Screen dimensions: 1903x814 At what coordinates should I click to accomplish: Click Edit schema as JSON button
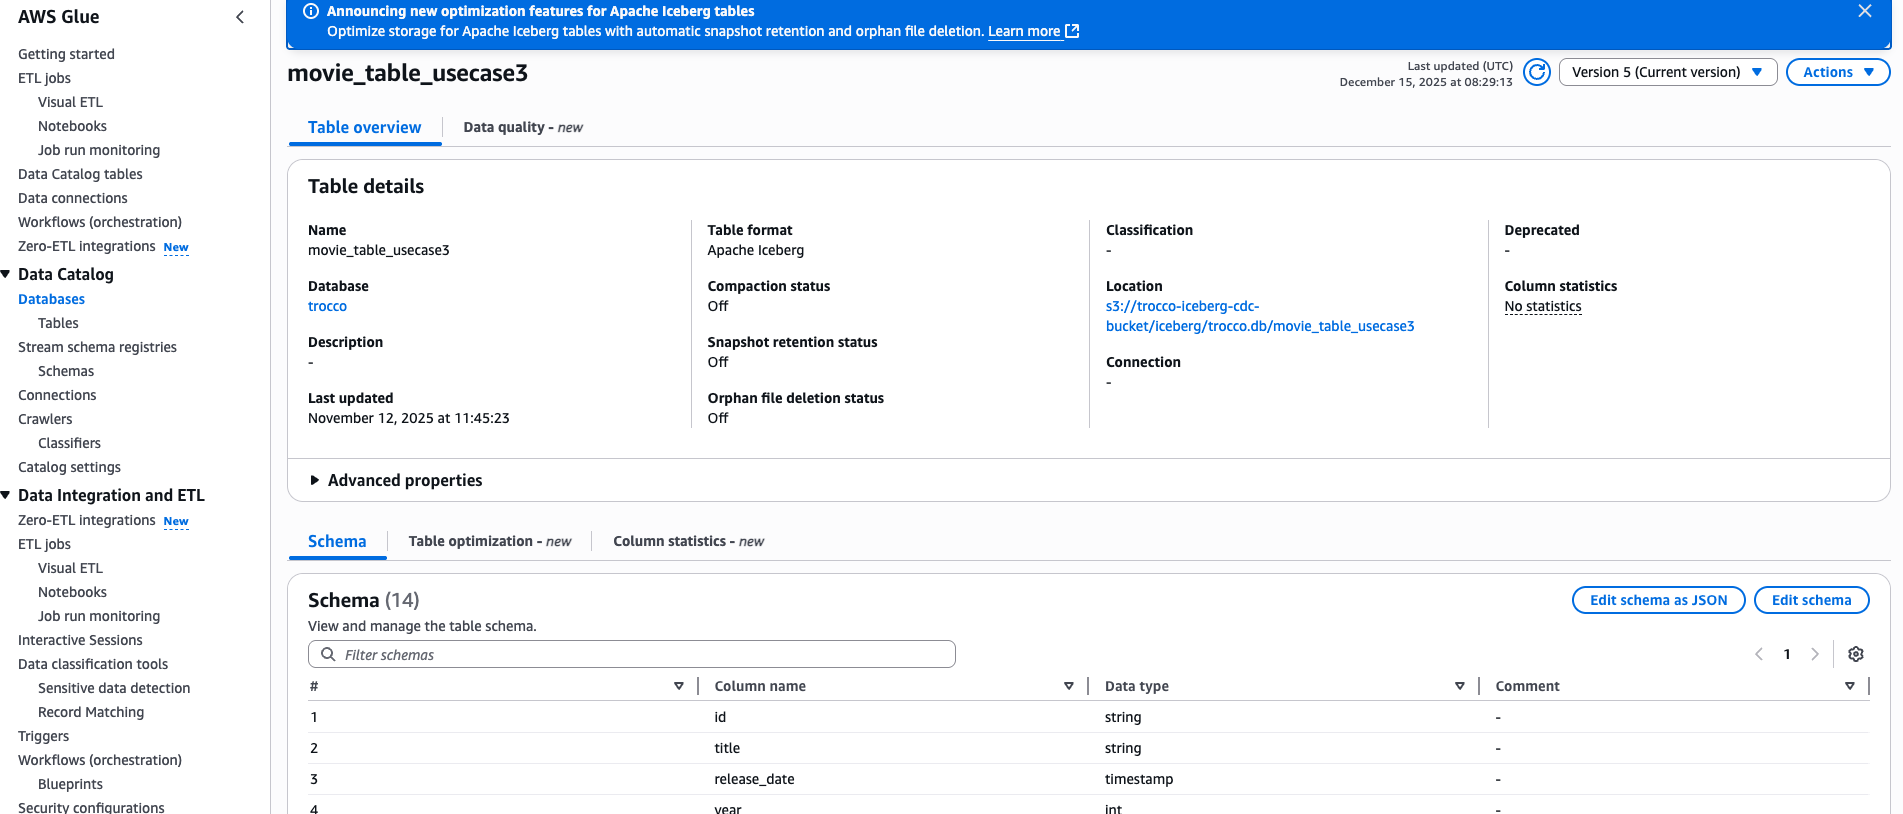pos(1659,600)
